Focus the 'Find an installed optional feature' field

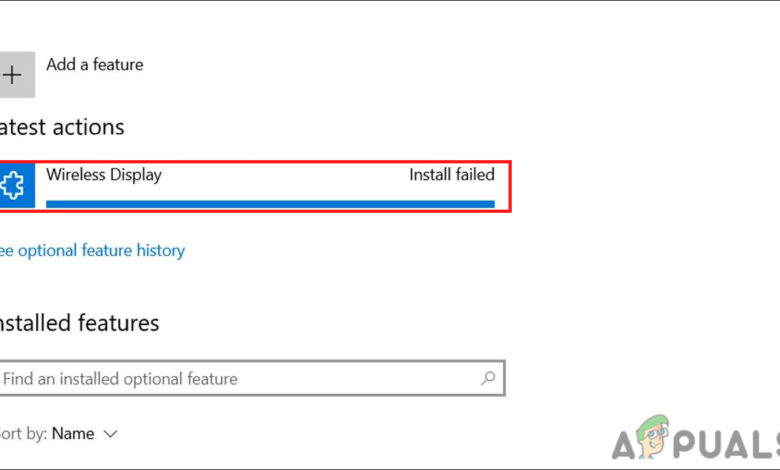pyautogui.click(x=230, y=379)
